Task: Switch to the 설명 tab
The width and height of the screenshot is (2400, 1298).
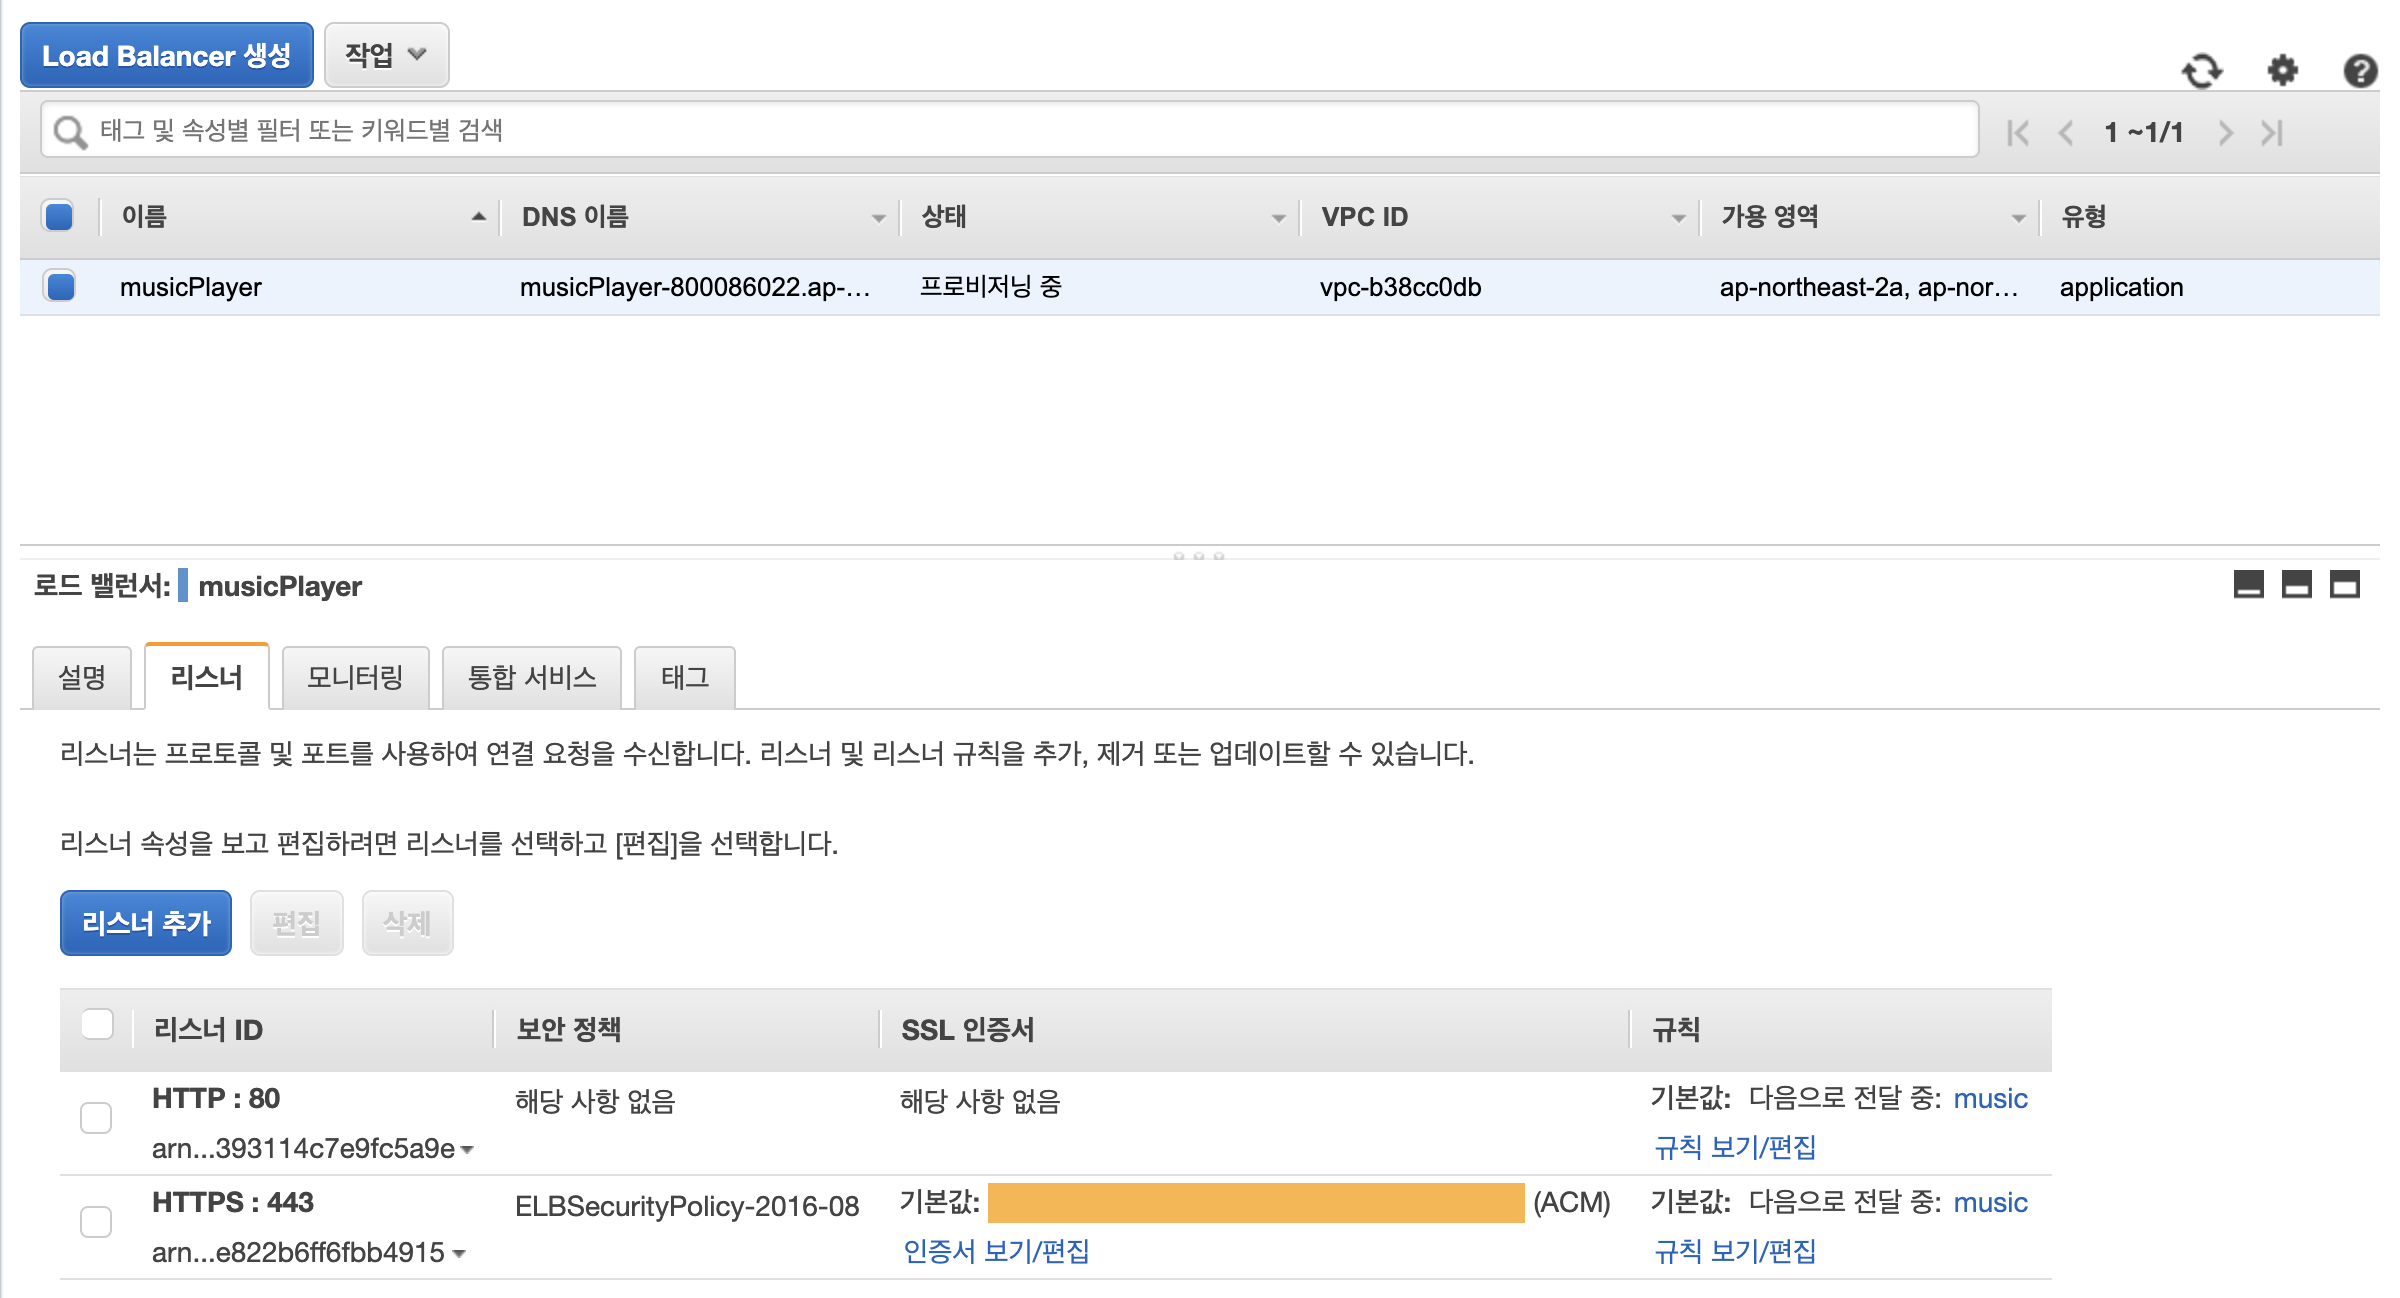Action: tap(82, 678)
